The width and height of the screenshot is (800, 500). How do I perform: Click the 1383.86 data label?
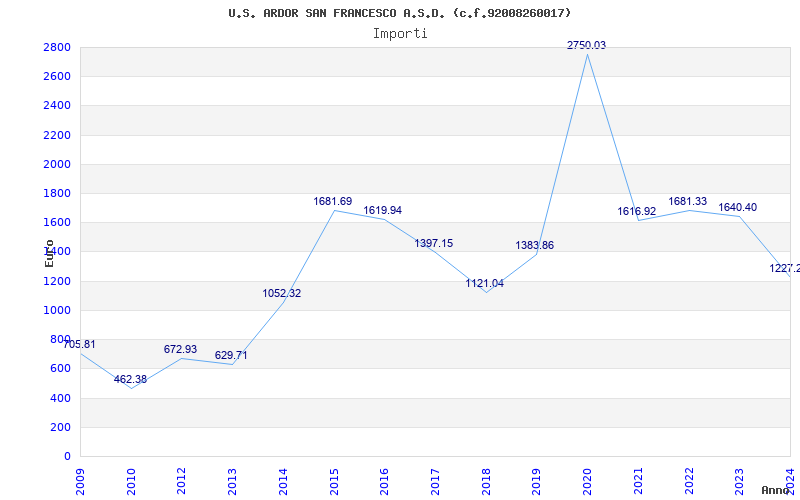point(535,246)
